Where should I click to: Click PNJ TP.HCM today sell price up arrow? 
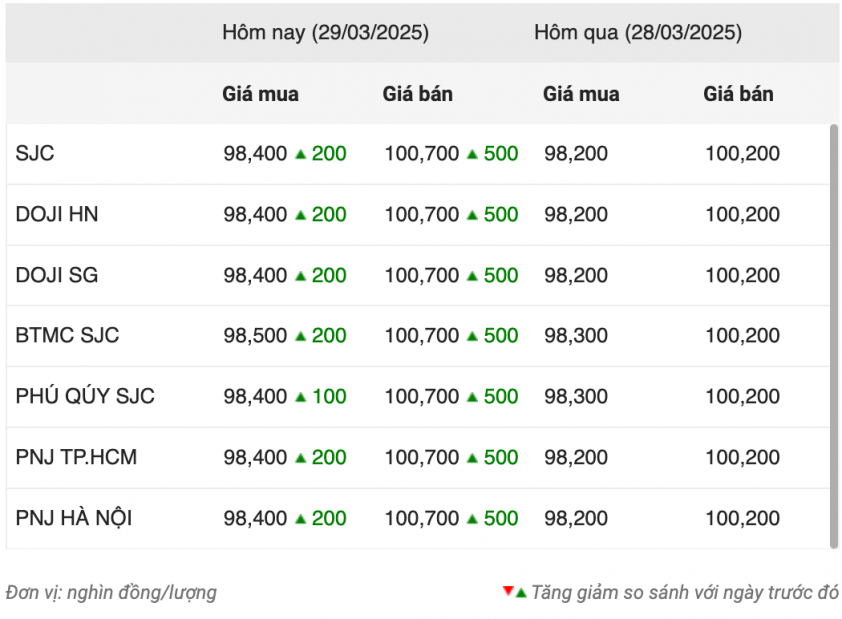(473, 458)
